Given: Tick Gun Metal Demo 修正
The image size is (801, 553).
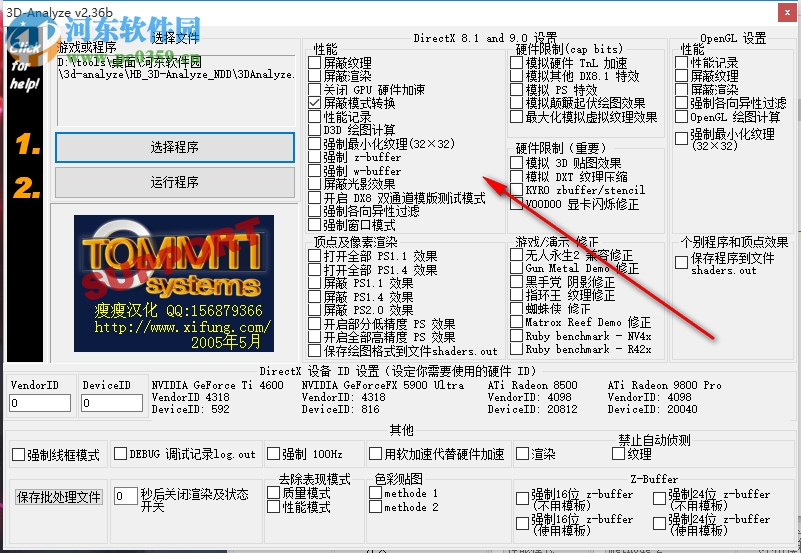Looking at the screenshot, I should (x=516, y=268).
